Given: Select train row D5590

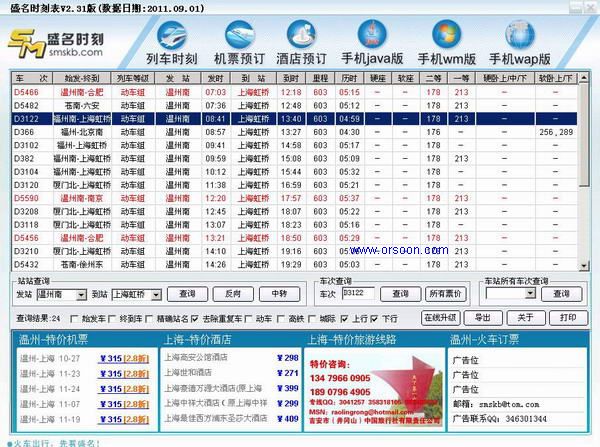Looking at the screenshot, I should tap(295, 198).
